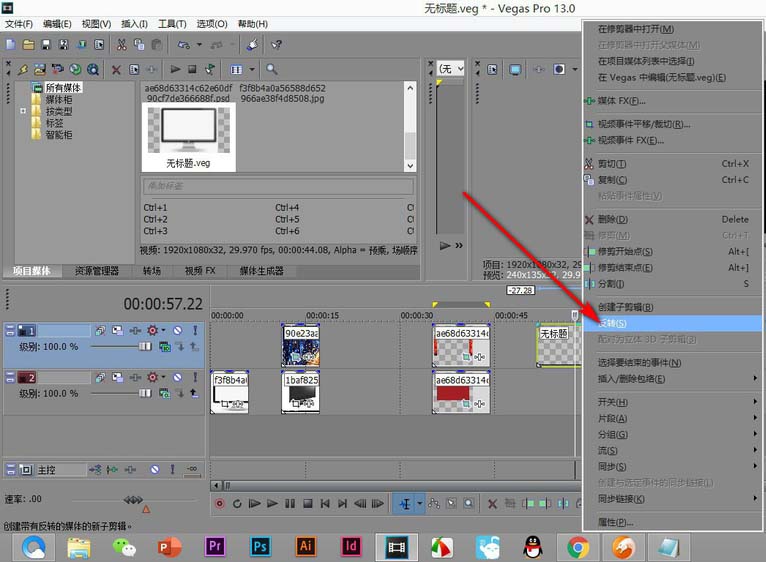Open track 1 automation settings dropdown

coord(163,330)
